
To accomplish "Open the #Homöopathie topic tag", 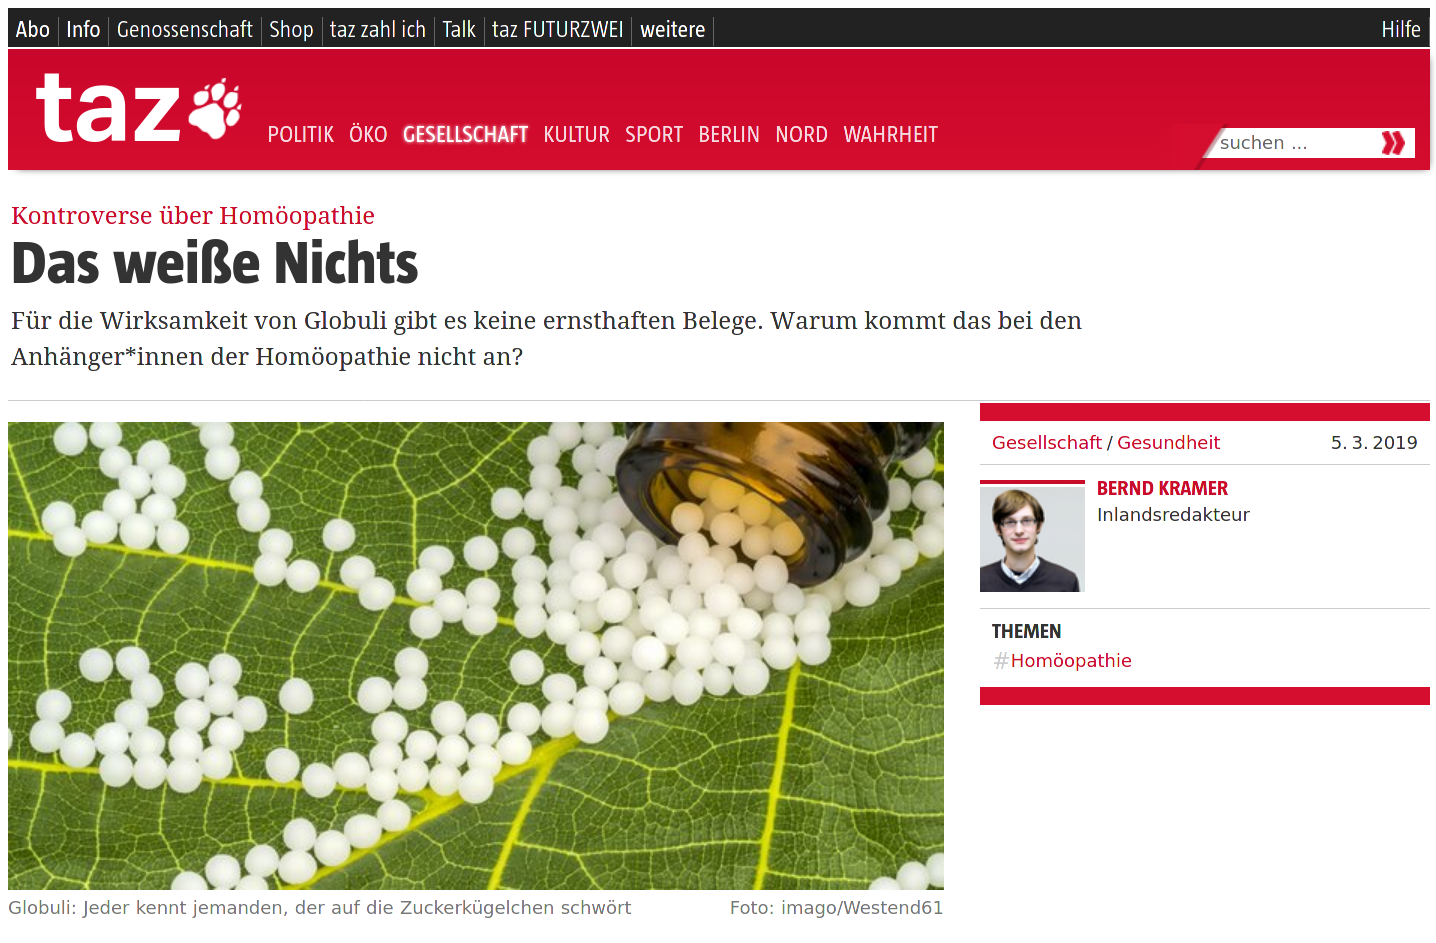I will pos(1062,660).
